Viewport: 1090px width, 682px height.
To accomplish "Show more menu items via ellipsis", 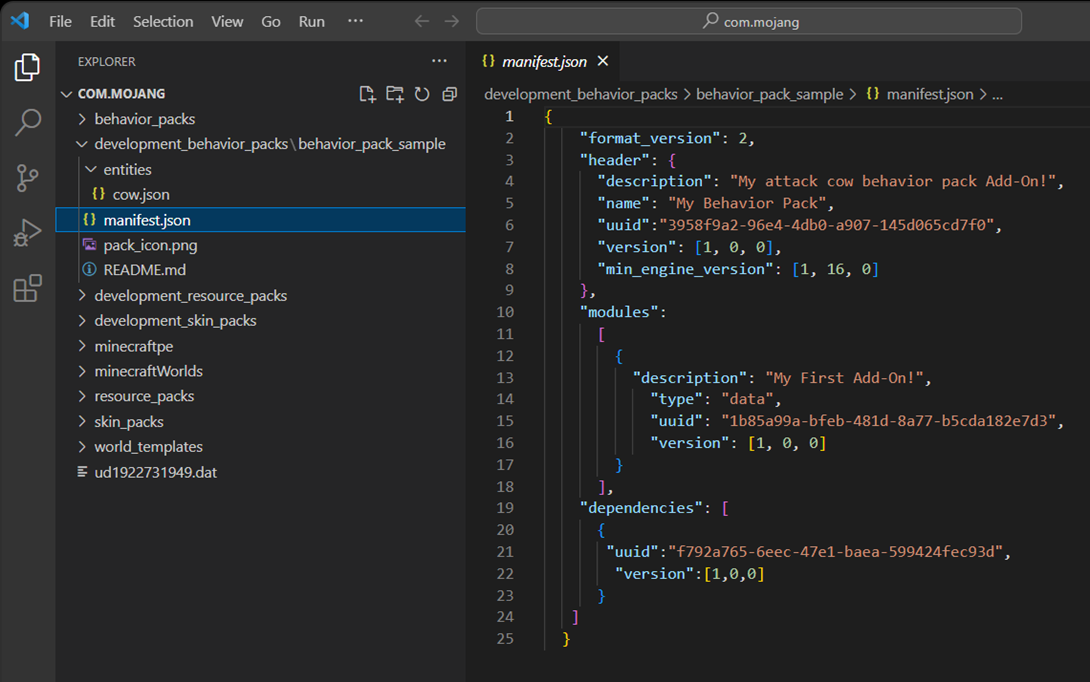I will pyautogui.click(x=355, y=21).
